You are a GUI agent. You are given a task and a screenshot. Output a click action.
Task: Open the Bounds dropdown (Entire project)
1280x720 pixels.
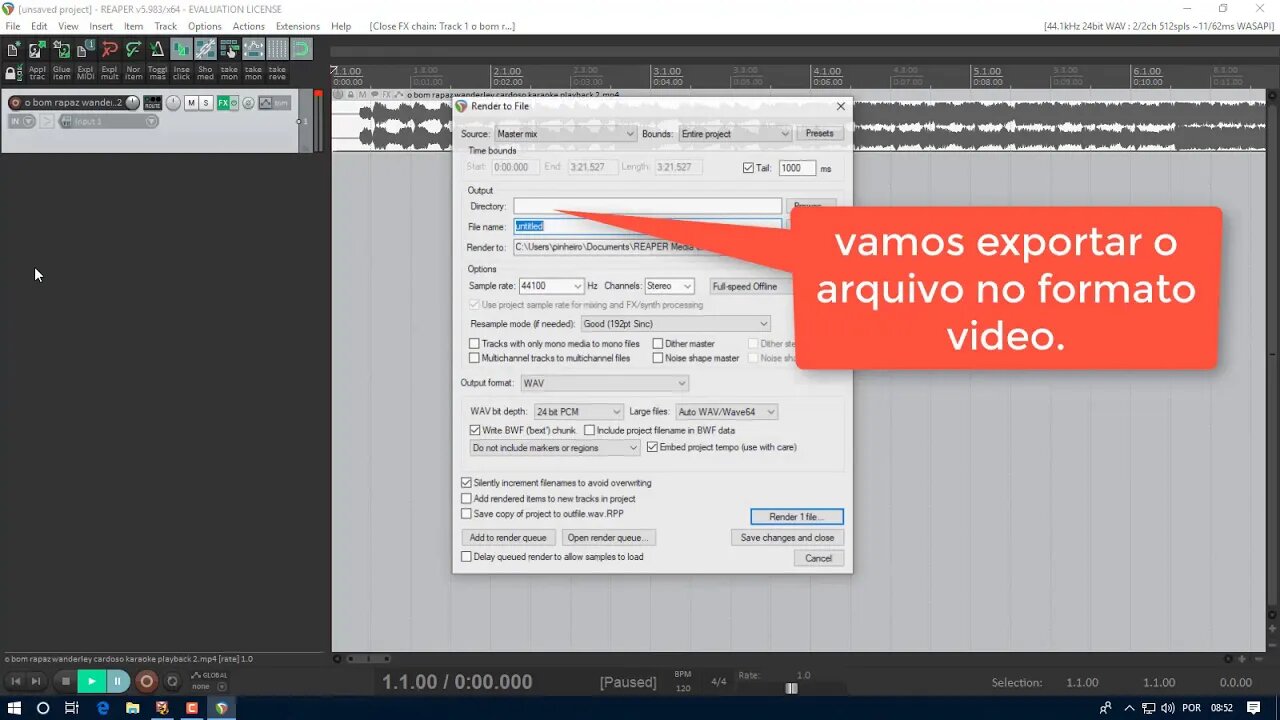734,133
